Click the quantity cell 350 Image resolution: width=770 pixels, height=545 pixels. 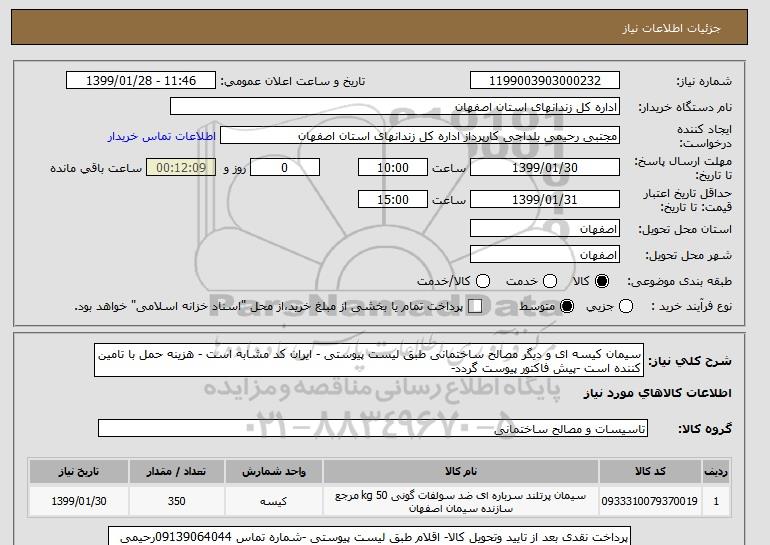[x=176, y=501]
